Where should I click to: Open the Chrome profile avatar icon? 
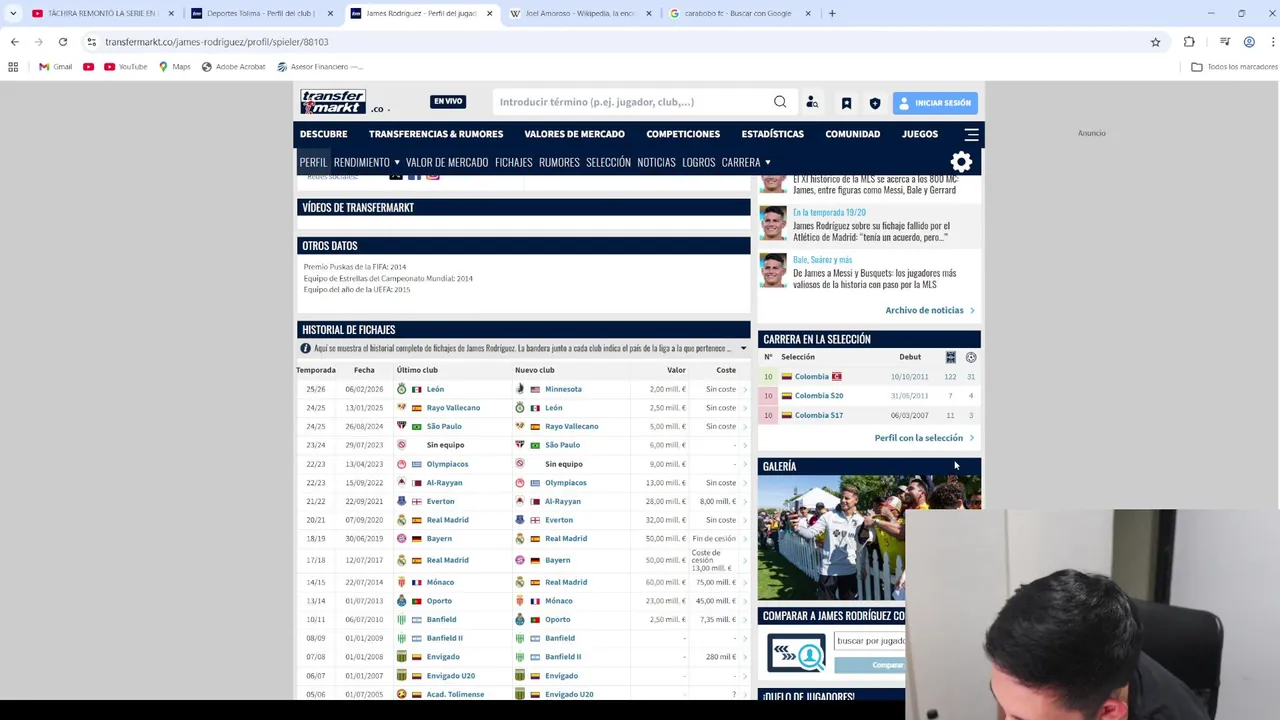point(1249,42)
